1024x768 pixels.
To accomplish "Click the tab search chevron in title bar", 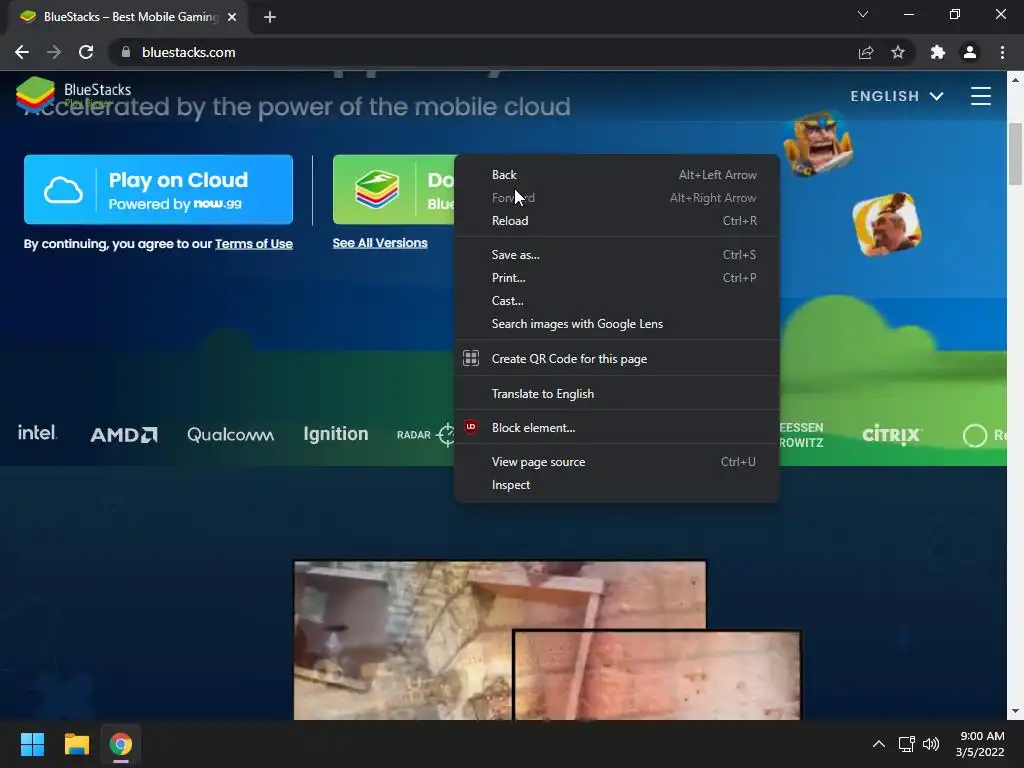I will [863, 14].
